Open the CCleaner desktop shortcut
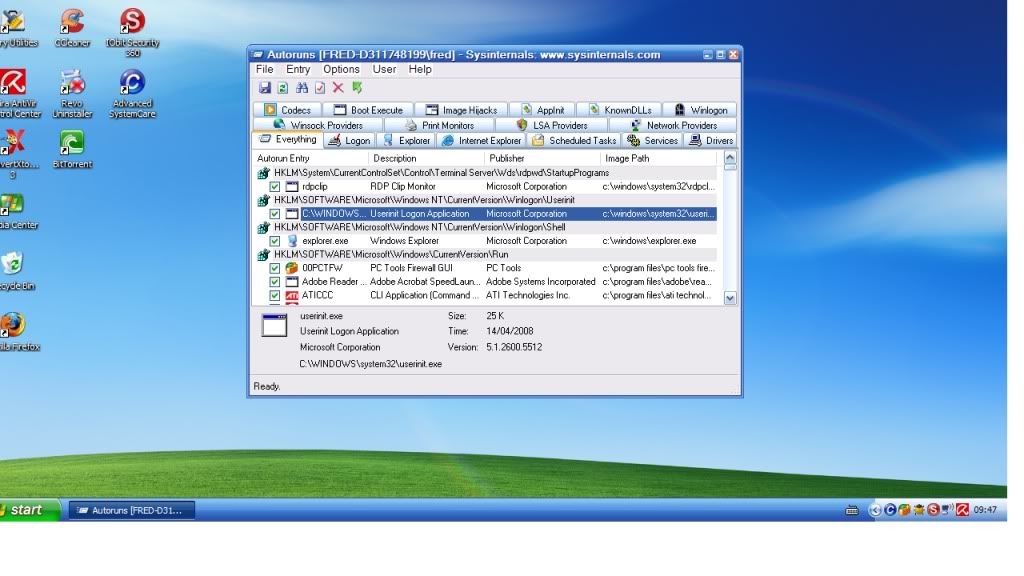Viewport: 1024px width, 576px height. click(72, 22)
